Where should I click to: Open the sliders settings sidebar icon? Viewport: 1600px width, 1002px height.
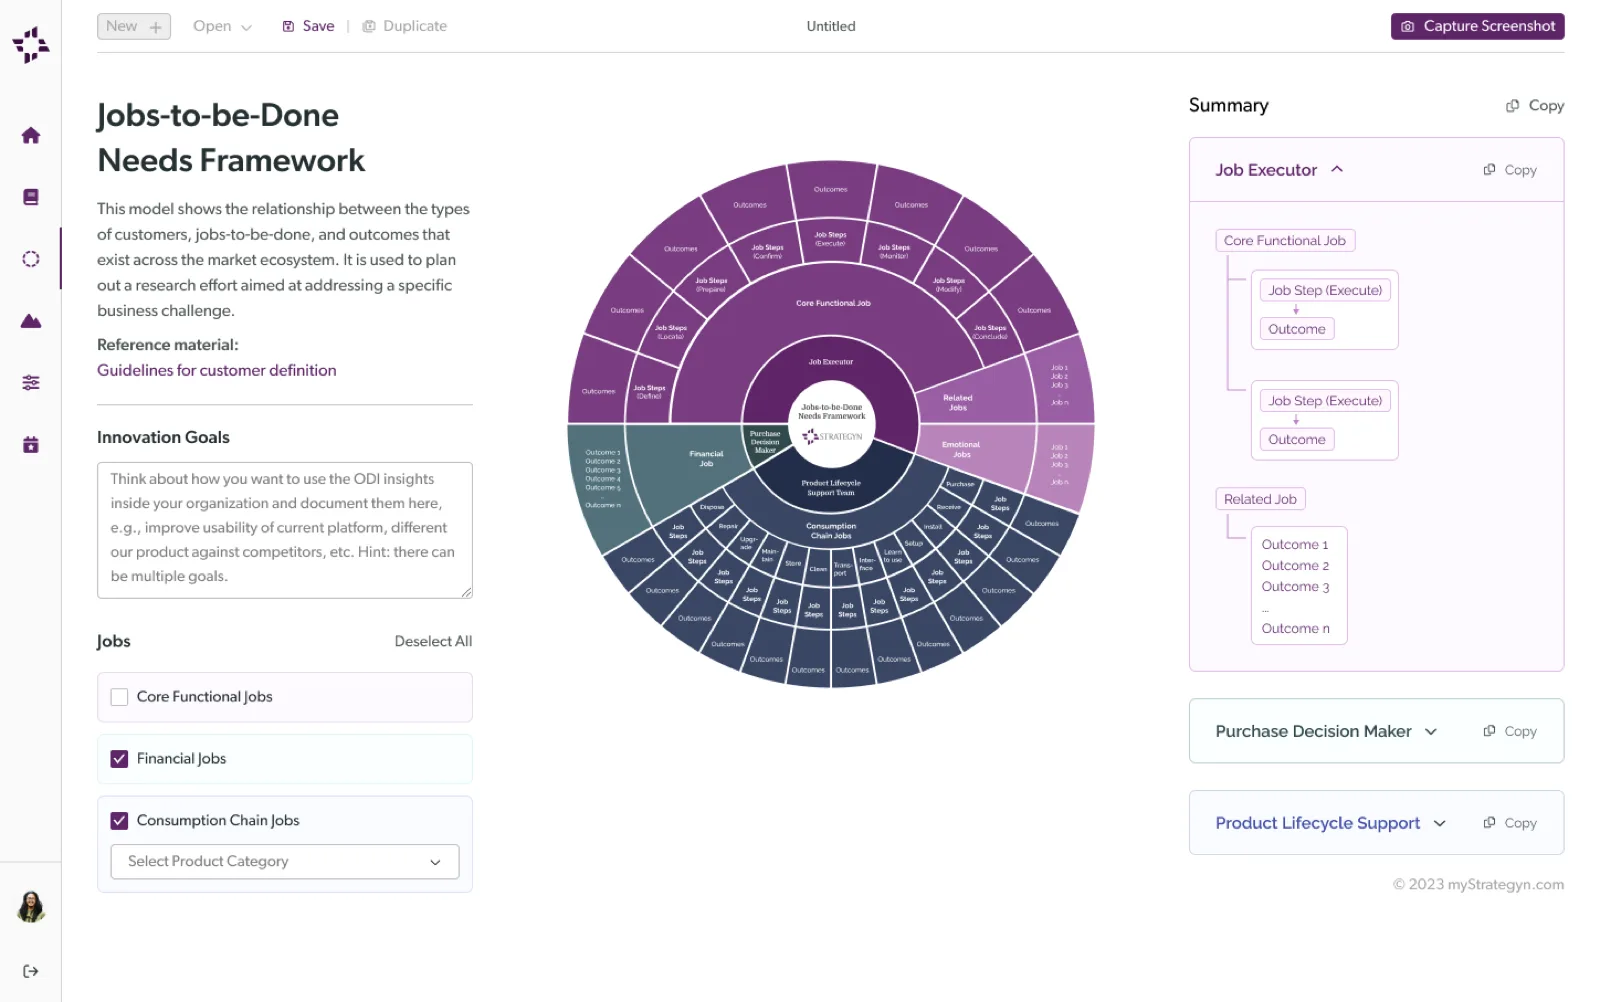coord(31,383)
